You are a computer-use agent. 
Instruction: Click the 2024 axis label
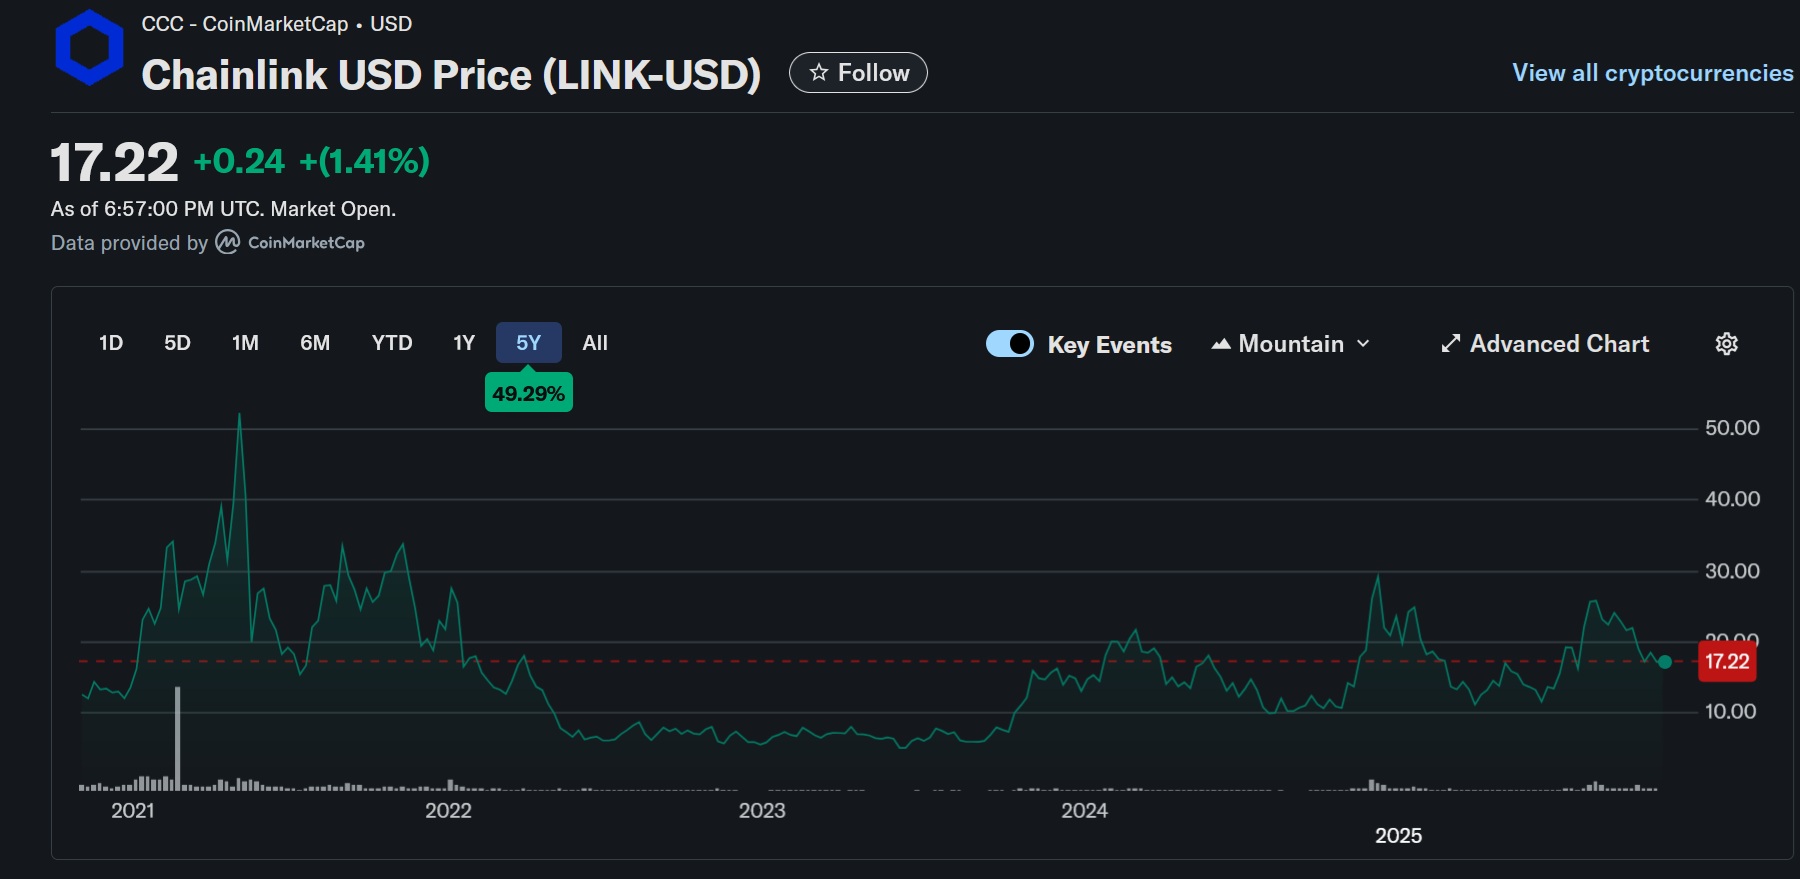click(1084, 811)
